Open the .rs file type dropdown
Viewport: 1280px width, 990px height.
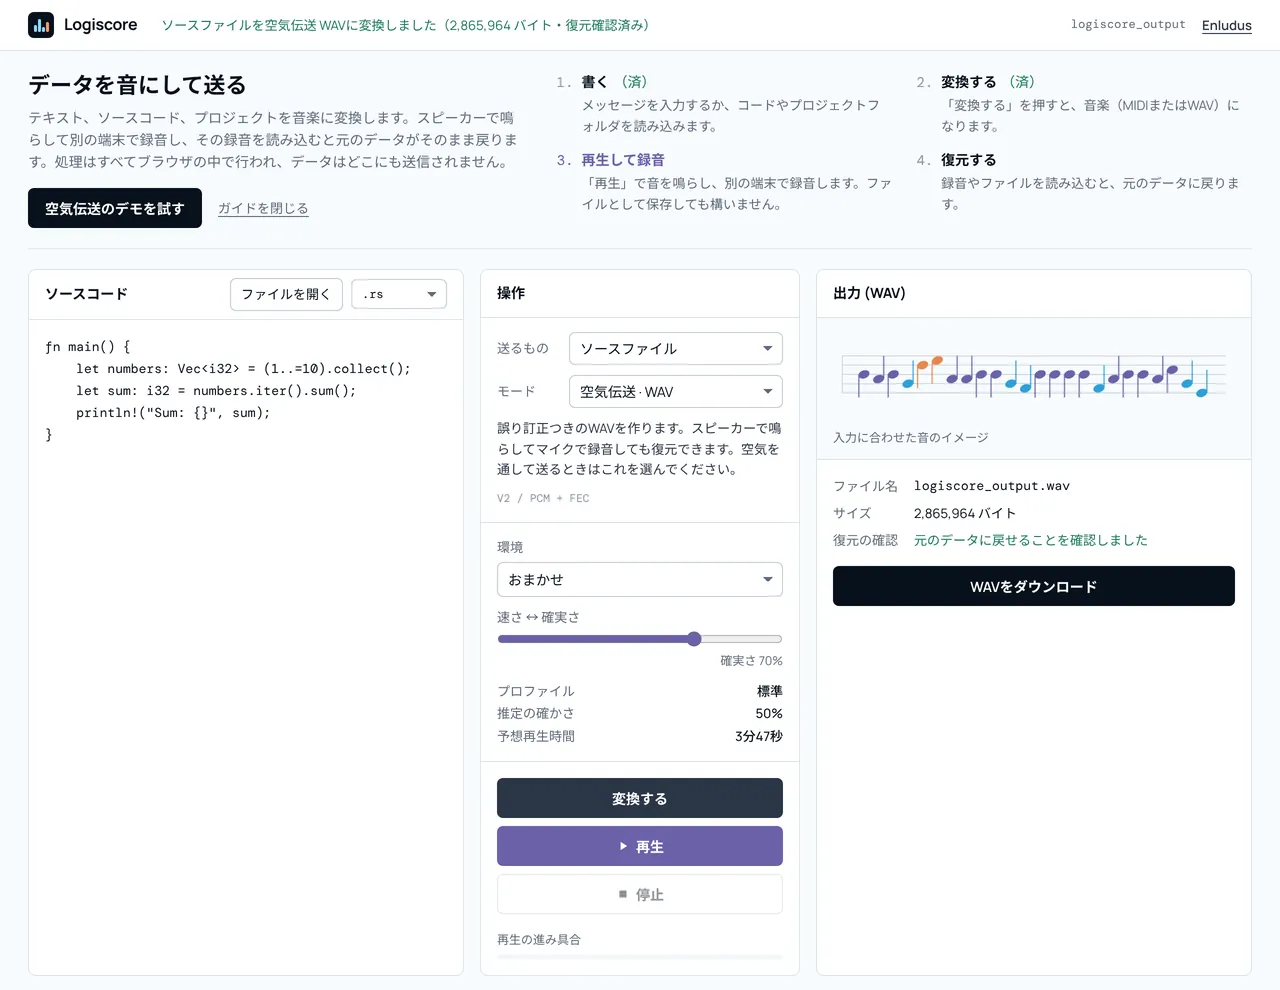pyautogui.click(x=399, y=294)
